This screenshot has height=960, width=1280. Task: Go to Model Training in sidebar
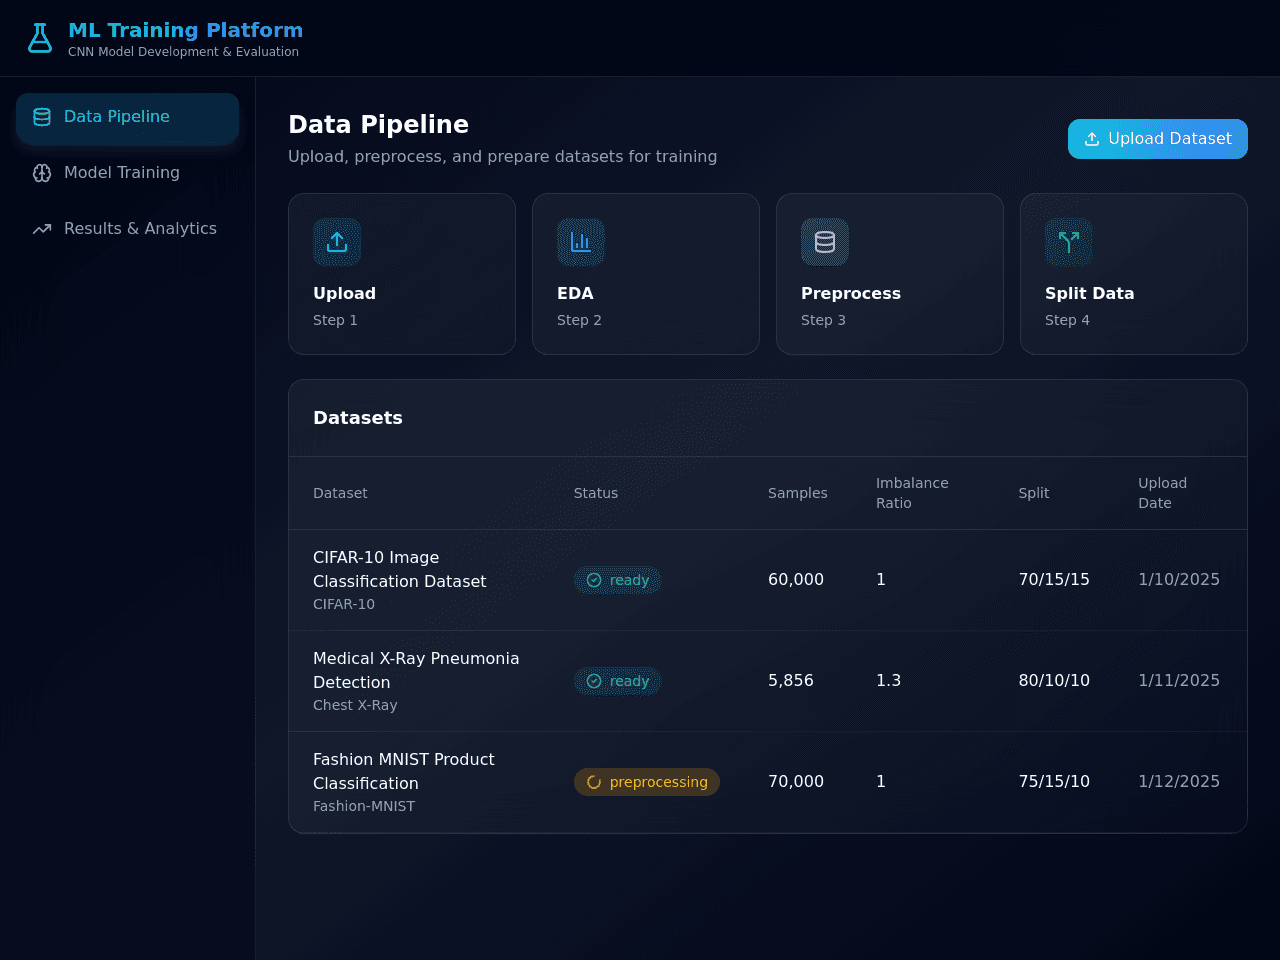coord(127,173)
